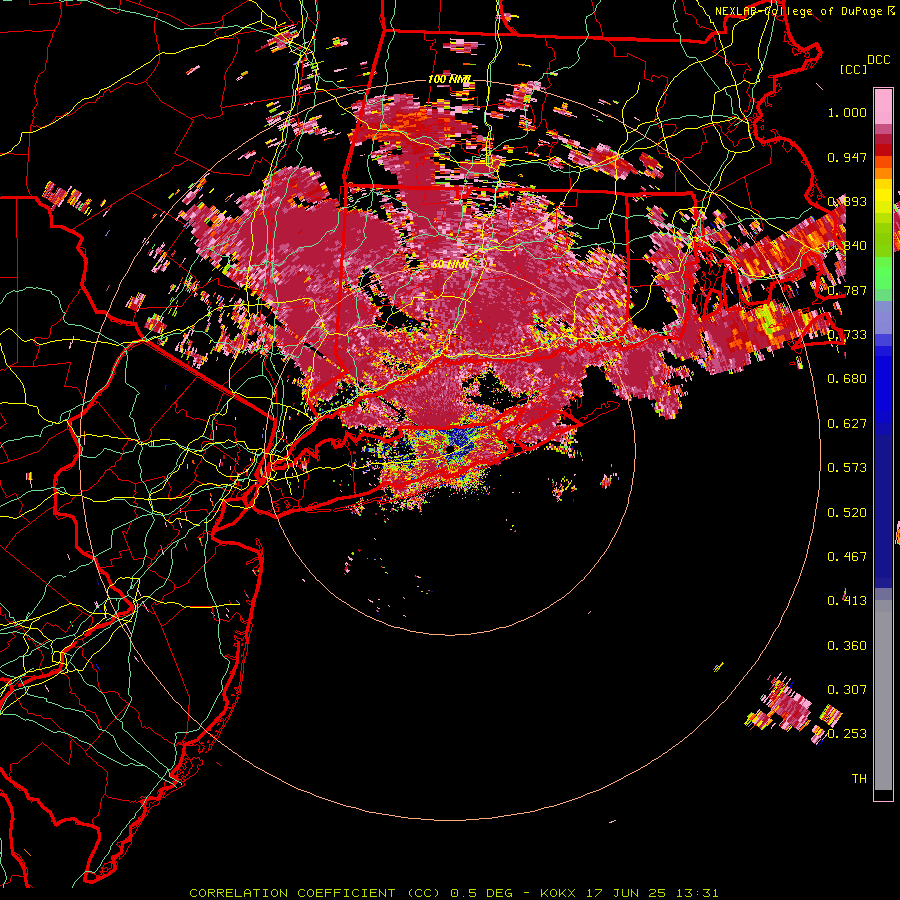The width and height of the screenshot is (900, 900).
Task: Click the [CC] unit label
Action: coord(853,69)
